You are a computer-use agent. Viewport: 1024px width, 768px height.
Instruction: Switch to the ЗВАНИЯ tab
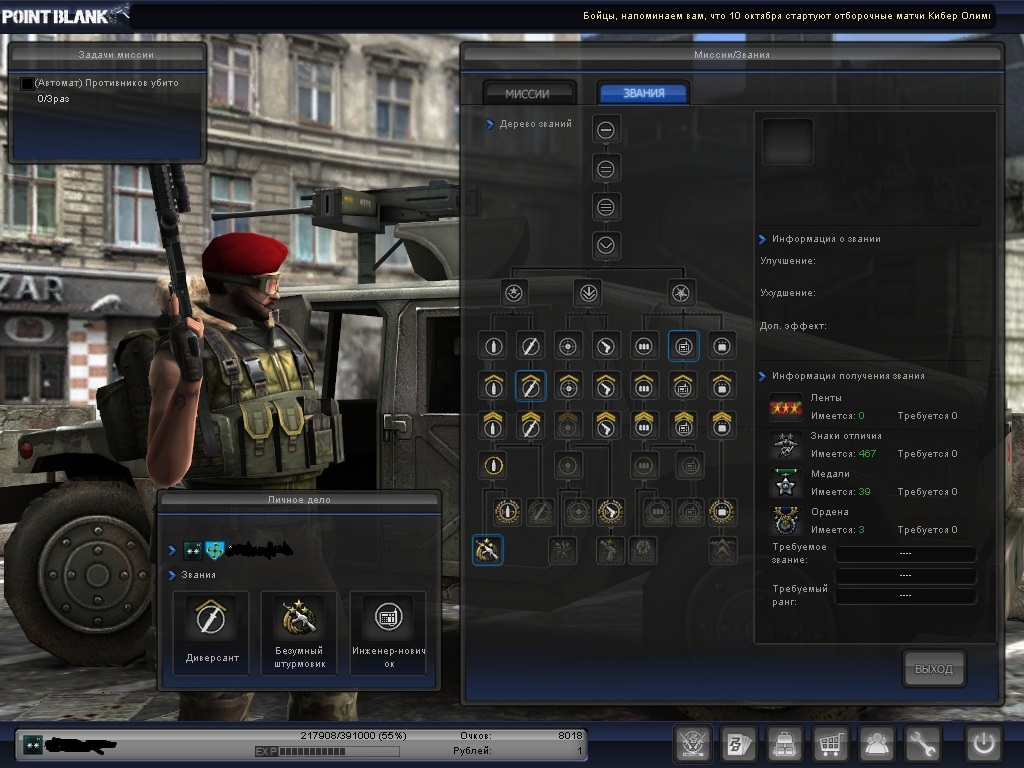643,93
